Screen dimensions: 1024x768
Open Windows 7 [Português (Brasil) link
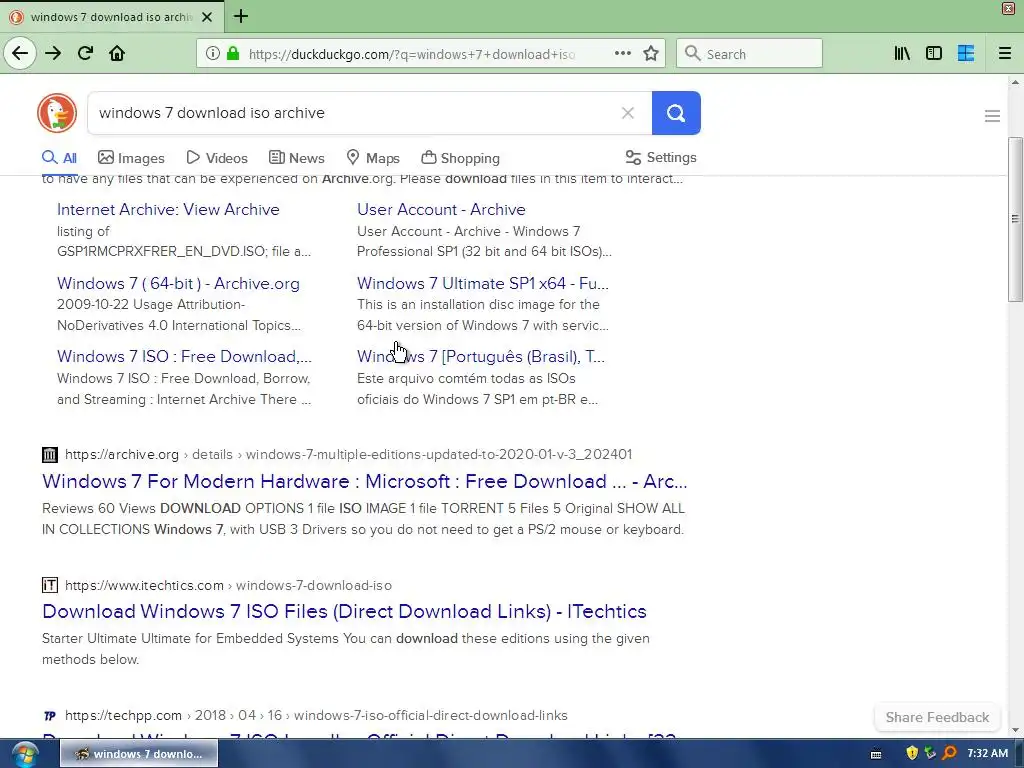pos(481,357)
